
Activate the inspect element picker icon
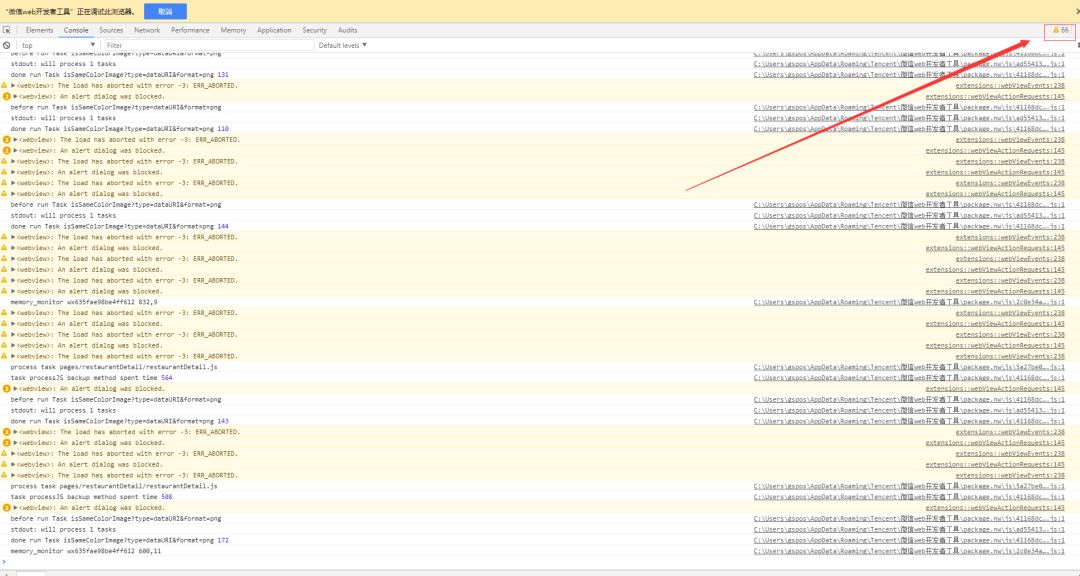click(7, 30)
